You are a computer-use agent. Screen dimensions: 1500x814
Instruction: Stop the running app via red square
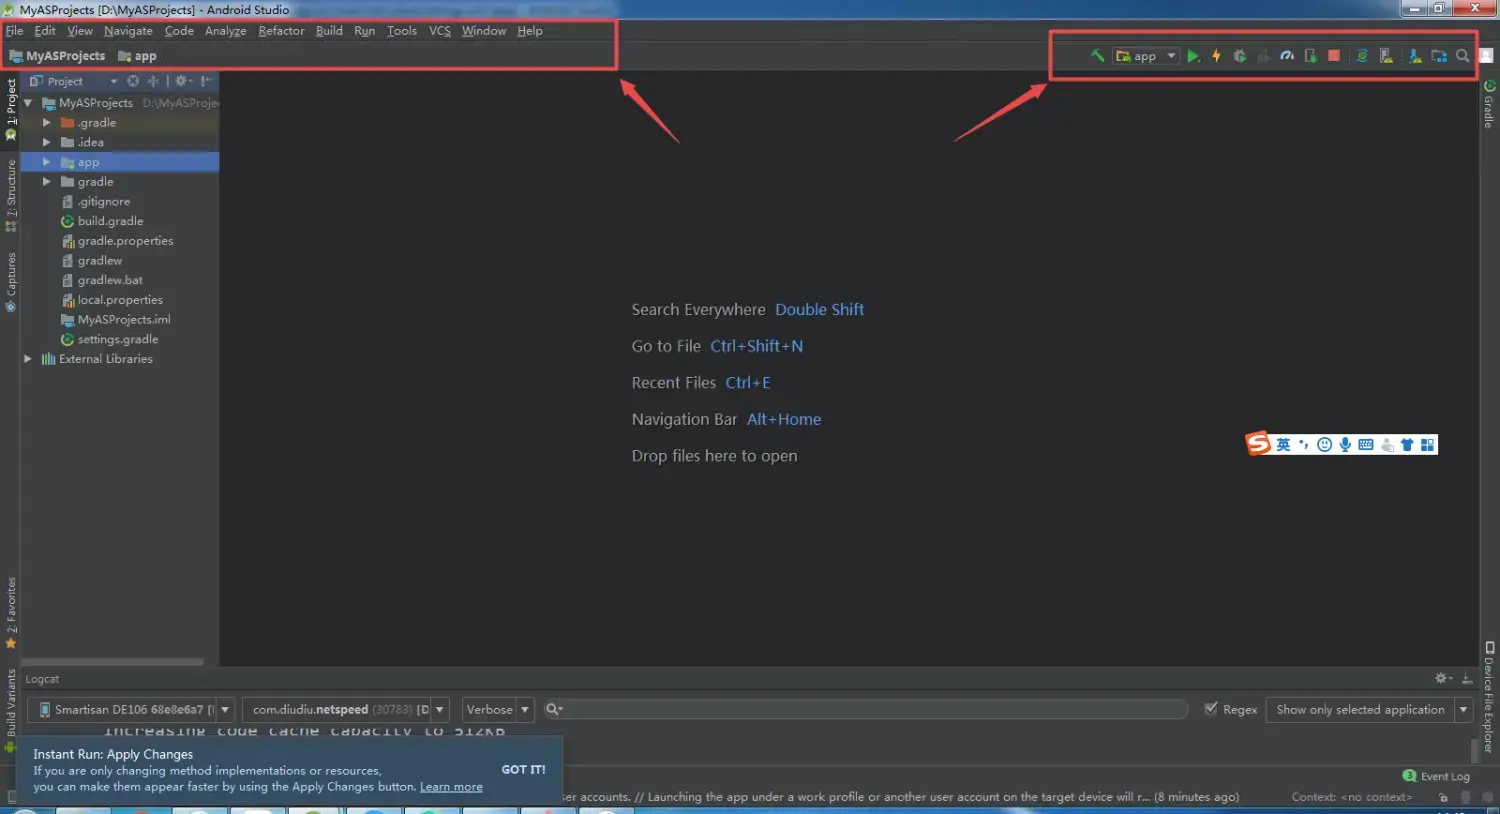(x=1333, y=55)
